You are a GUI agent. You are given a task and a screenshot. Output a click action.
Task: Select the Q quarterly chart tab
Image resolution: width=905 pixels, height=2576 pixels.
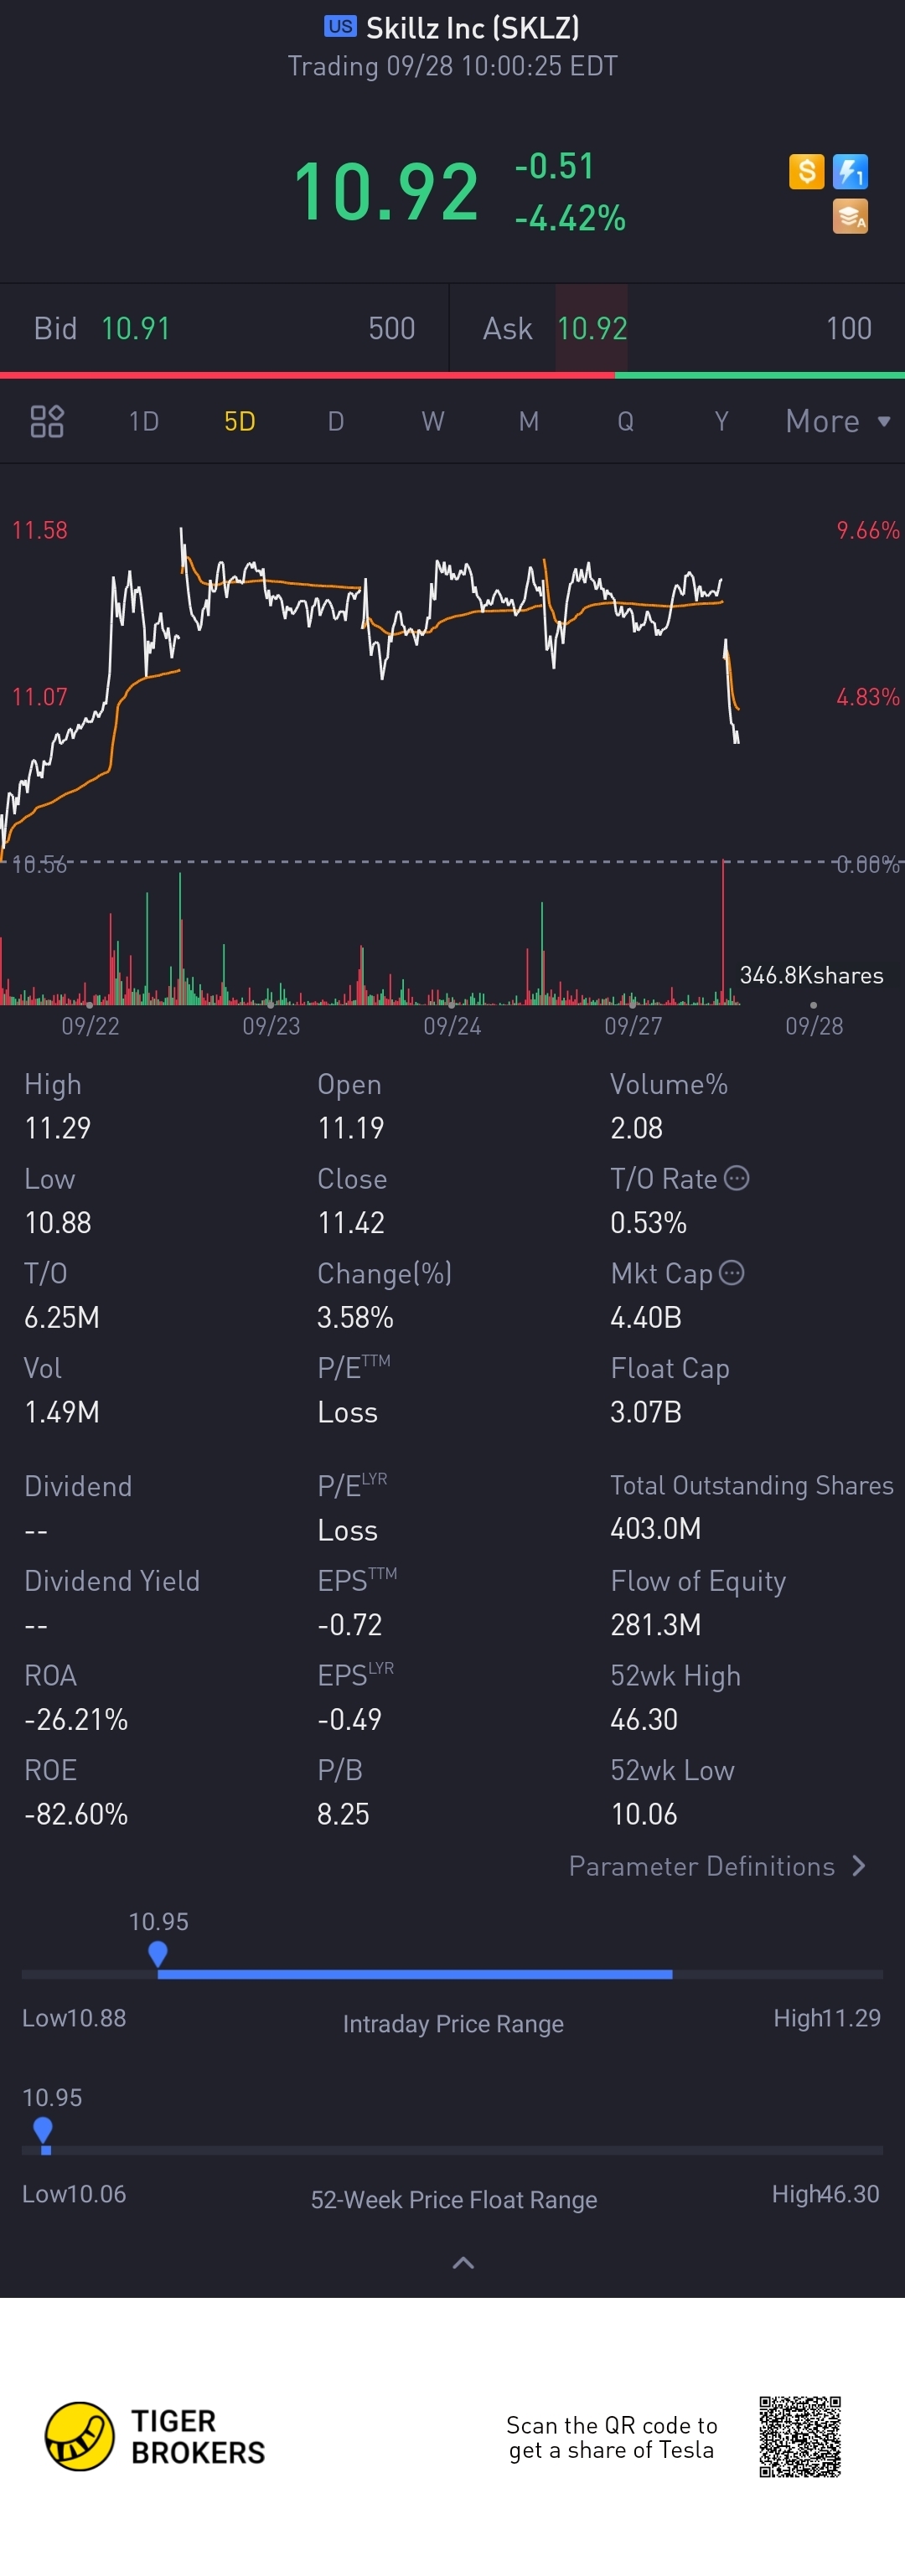(x=625, y=421)
